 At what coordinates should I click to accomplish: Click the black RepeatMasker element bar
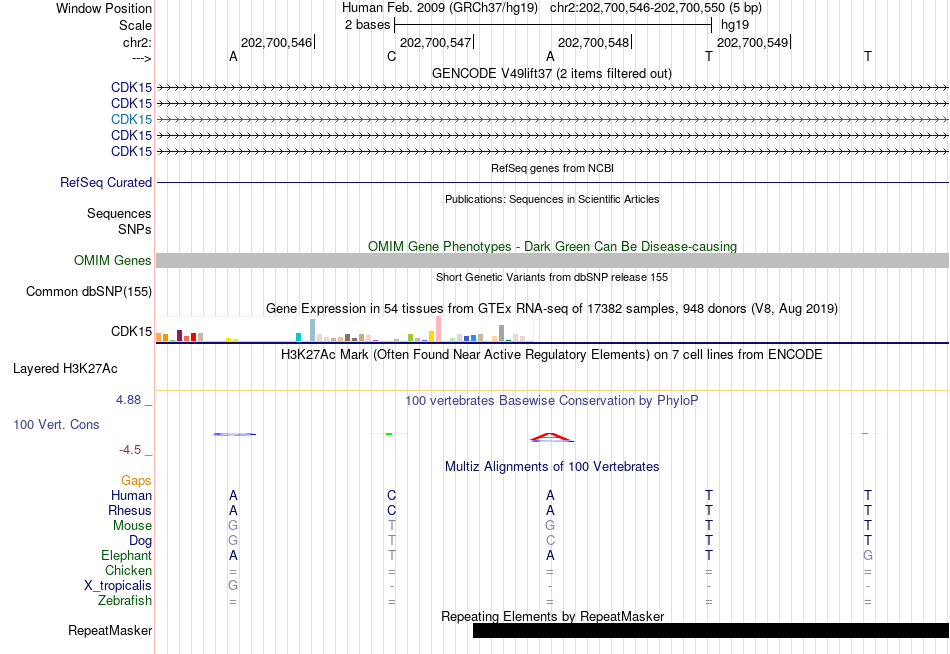click(711, 630)
